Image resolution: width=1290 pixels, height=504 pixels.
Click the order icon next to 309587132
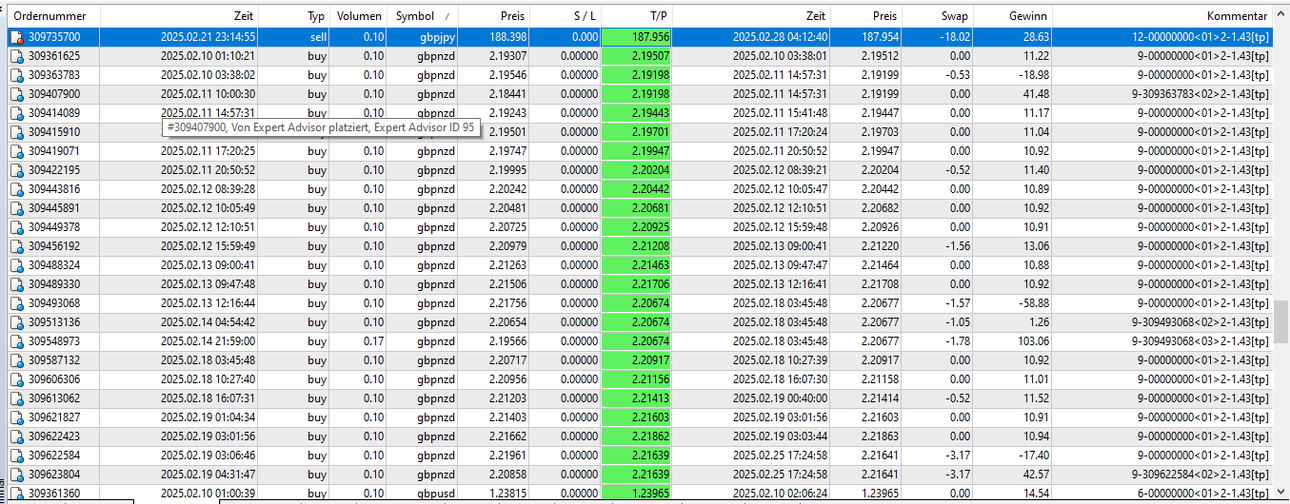[x=17, y=360]
